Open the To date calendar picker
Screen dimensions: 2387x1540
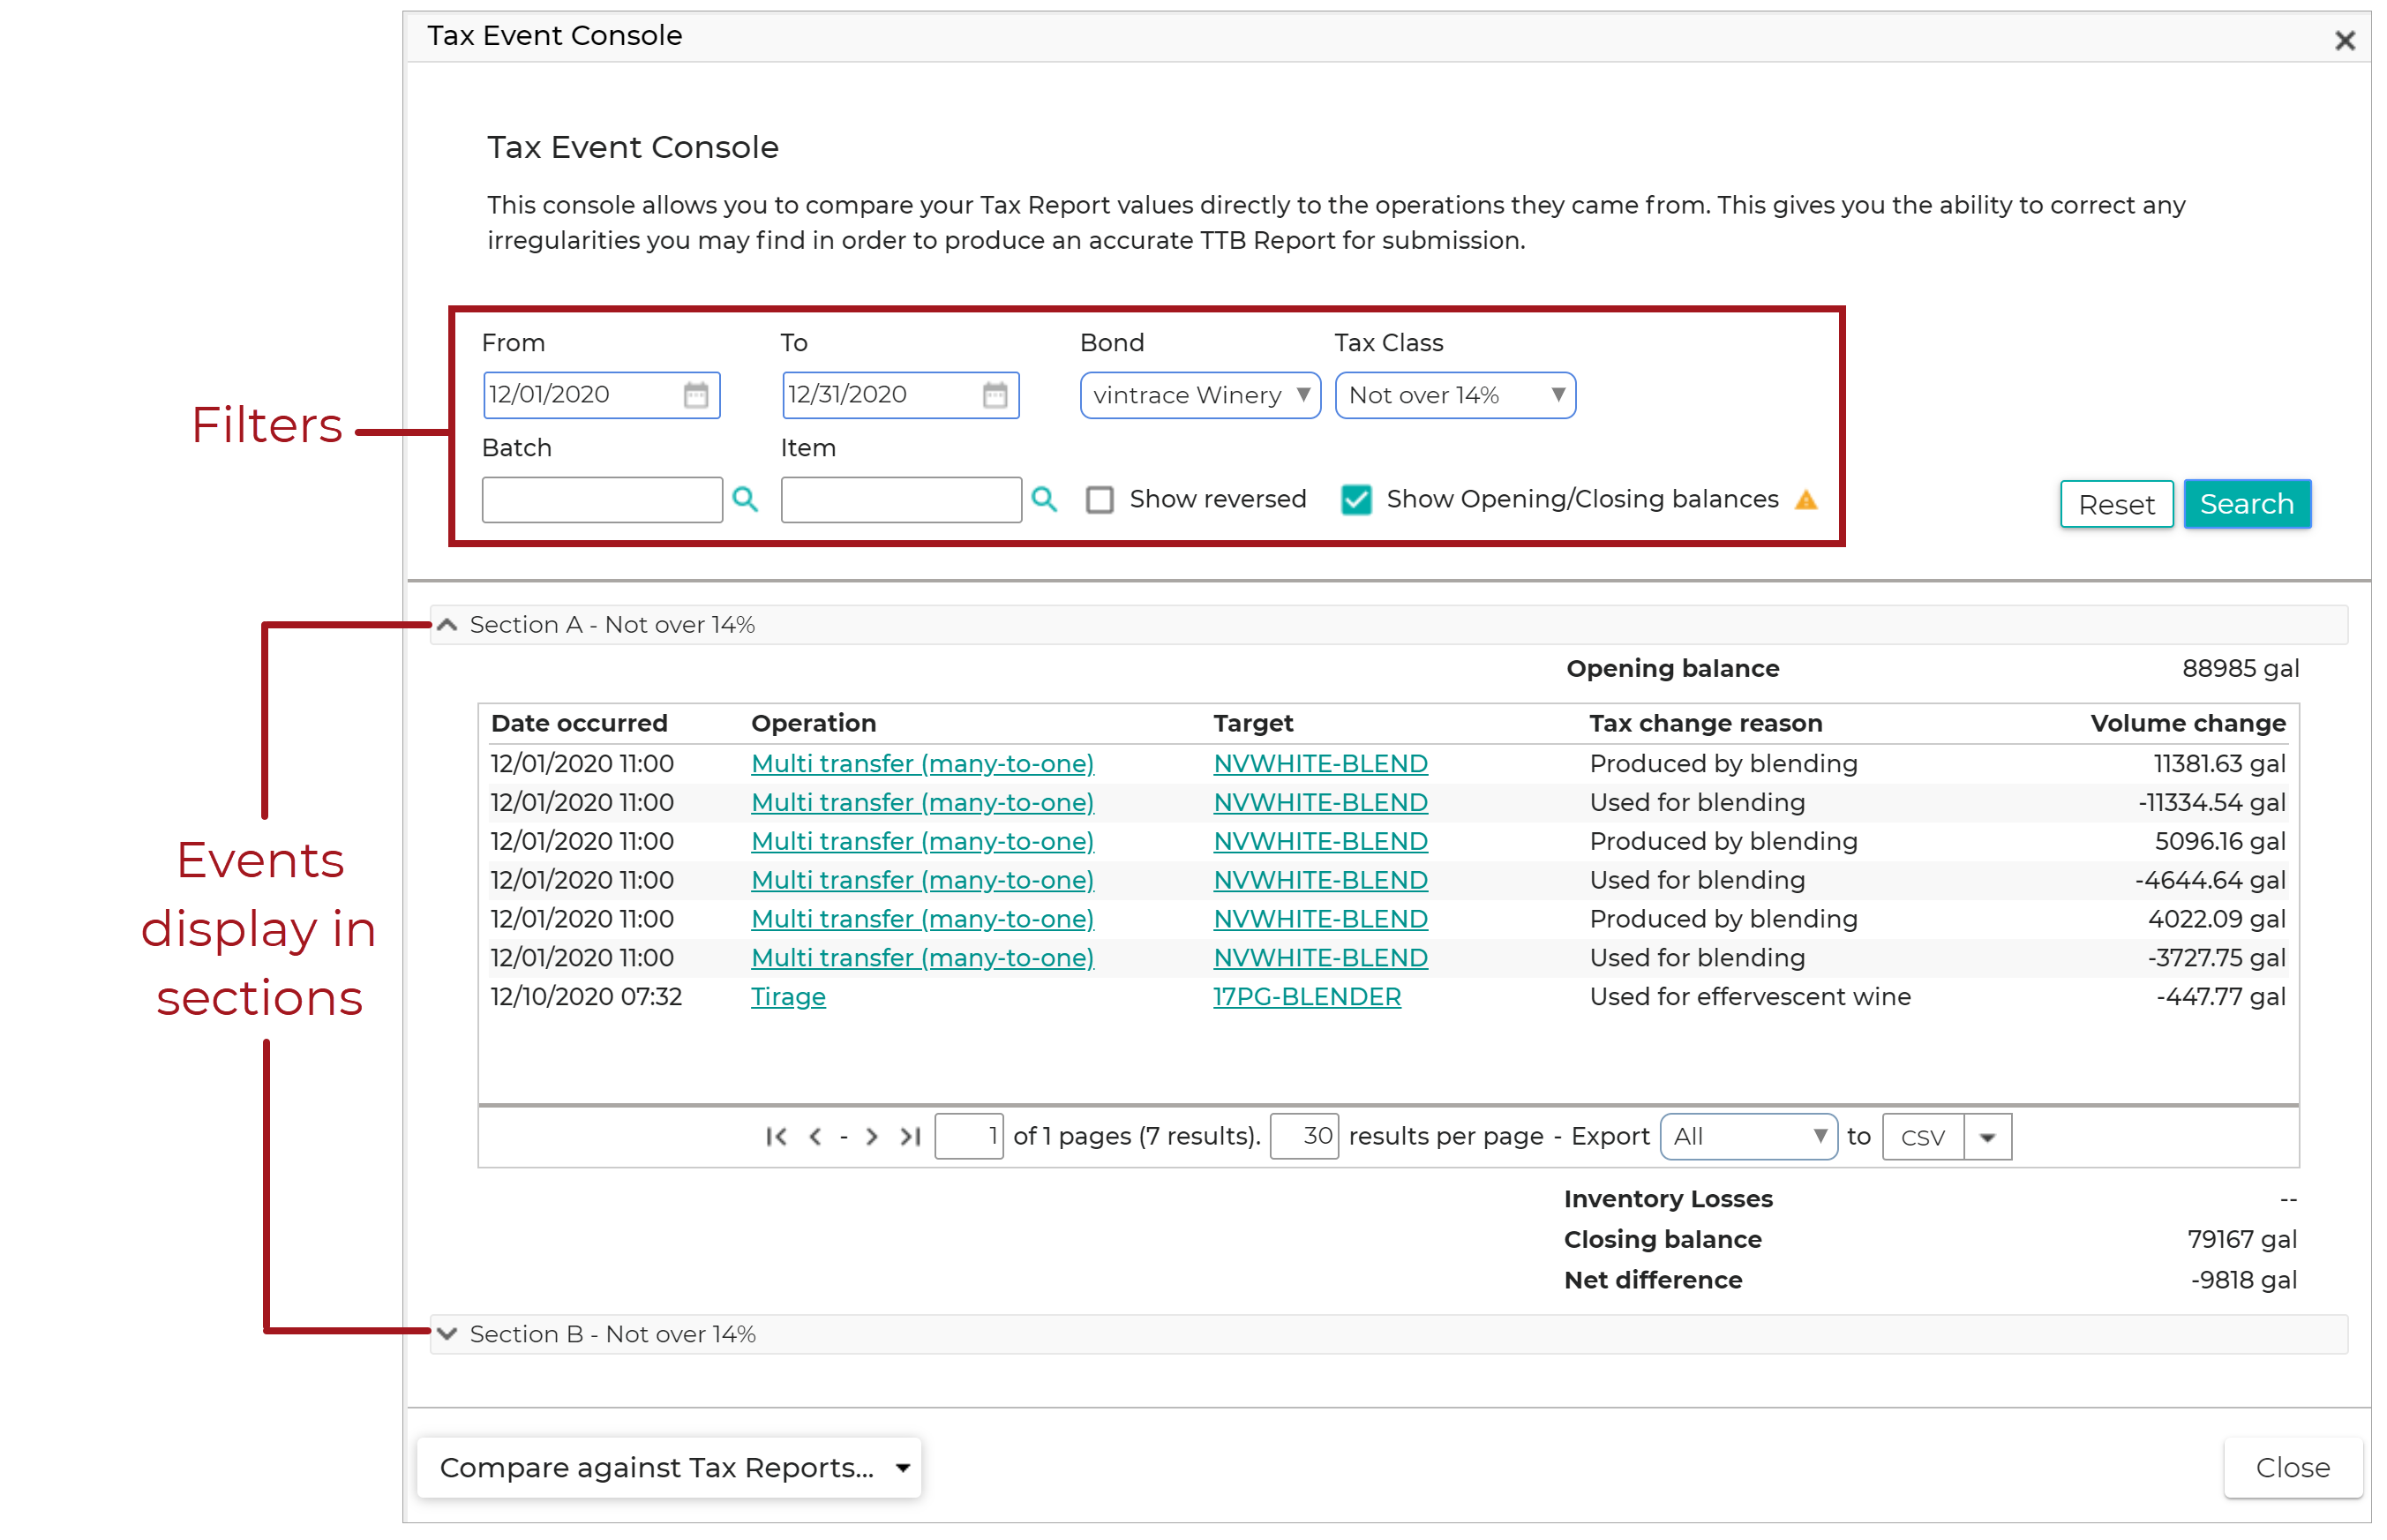point(994,395)
